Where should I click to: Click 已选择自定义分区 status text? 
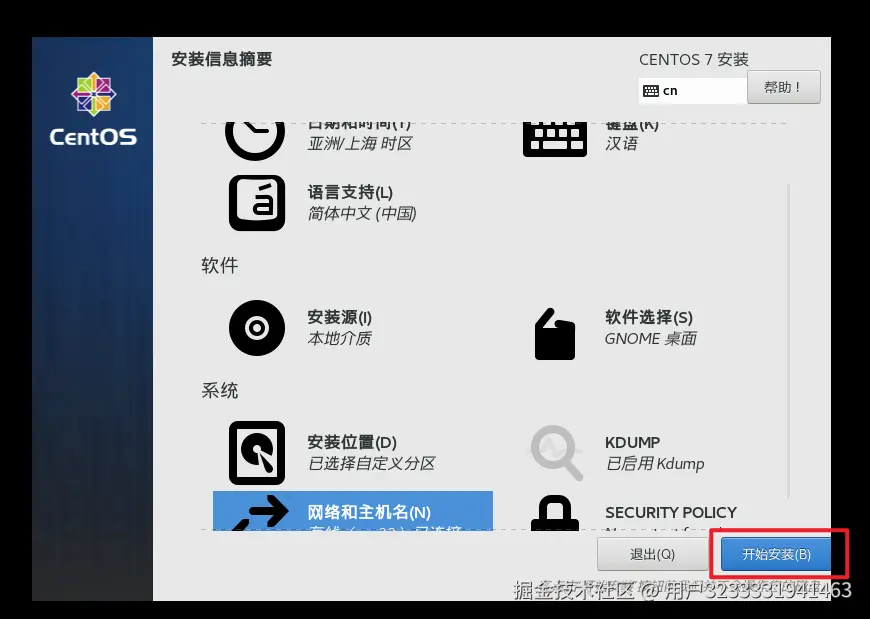coord(372,463)
